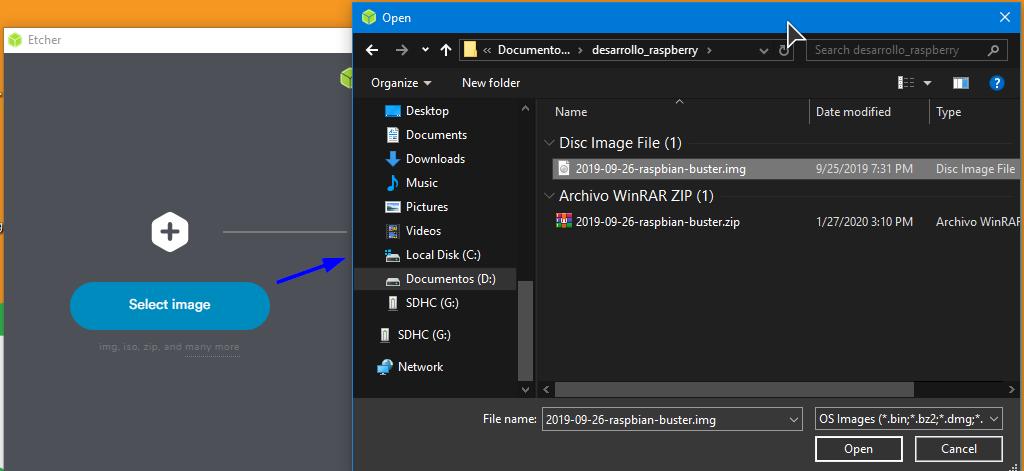
Task: Select Desktop in the navigation pane
Action: [x=427, y=111]
